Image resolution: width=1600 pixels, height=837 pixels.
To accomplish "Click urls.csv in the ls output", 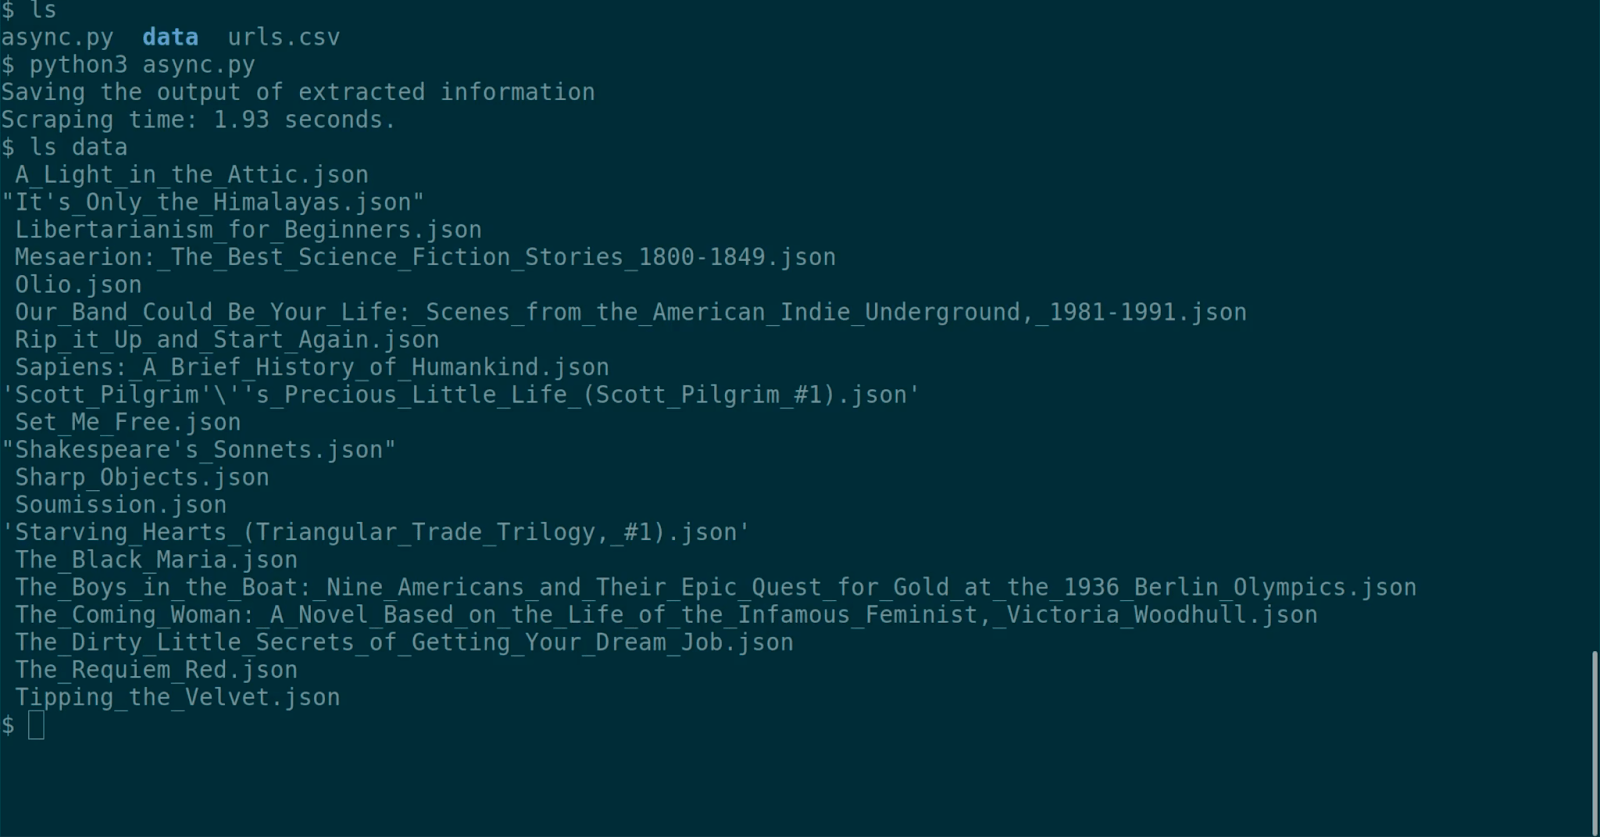I will click(283, 37).
